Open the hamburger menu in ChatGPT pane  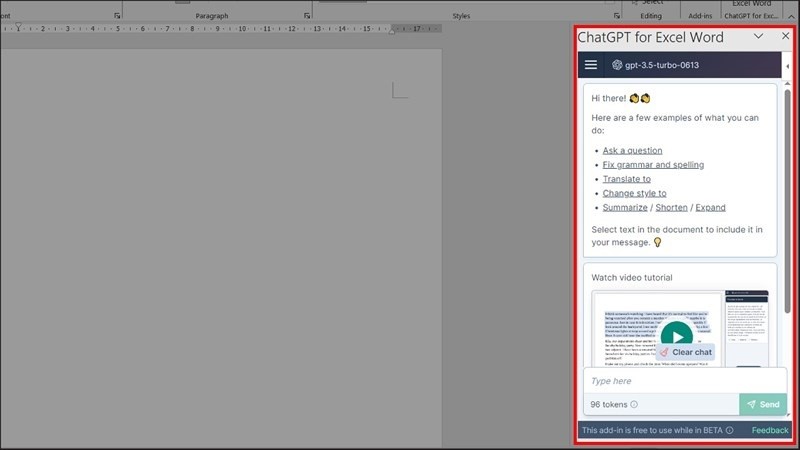coord(591,65)
